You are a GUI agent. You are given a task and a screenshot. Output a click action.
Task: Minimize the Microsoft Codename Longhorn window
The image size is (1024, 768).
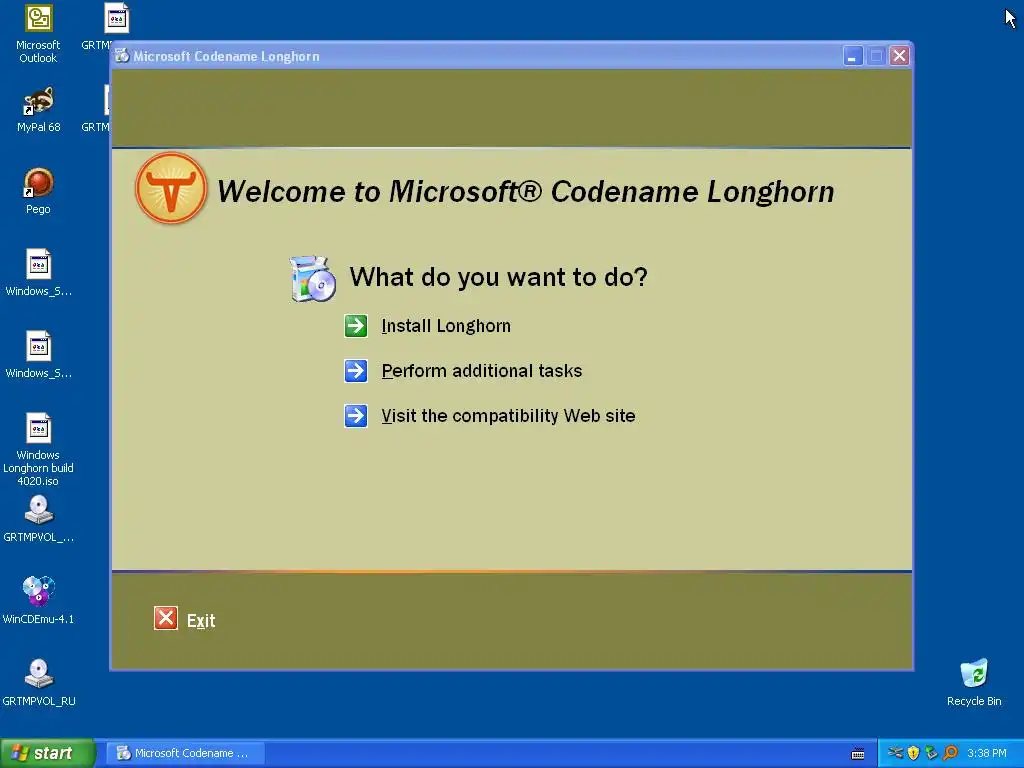853,56
